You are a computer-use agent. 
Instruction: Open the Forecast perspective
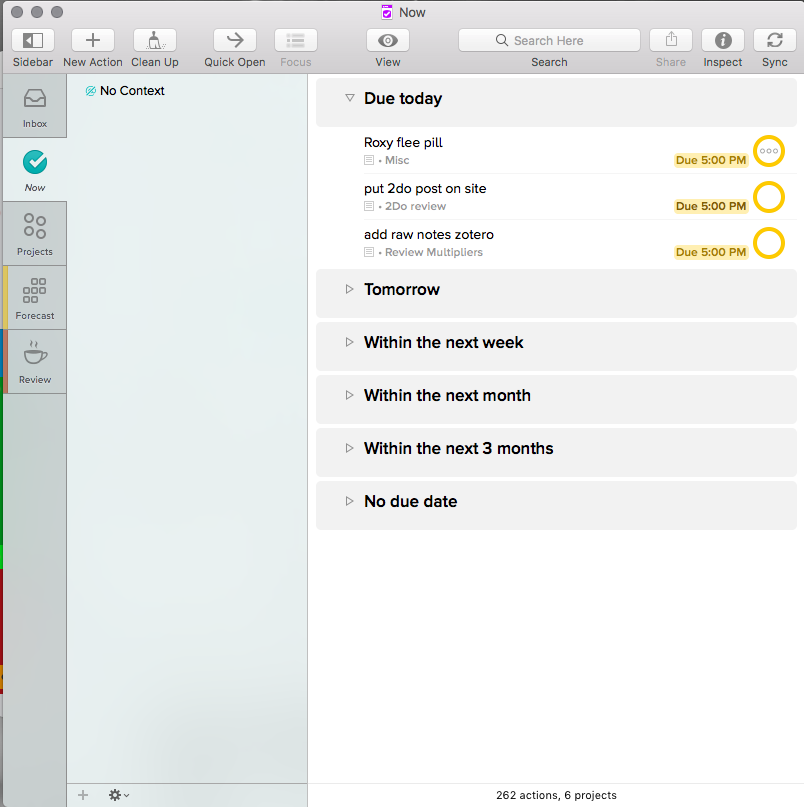[x=35, y=298]
